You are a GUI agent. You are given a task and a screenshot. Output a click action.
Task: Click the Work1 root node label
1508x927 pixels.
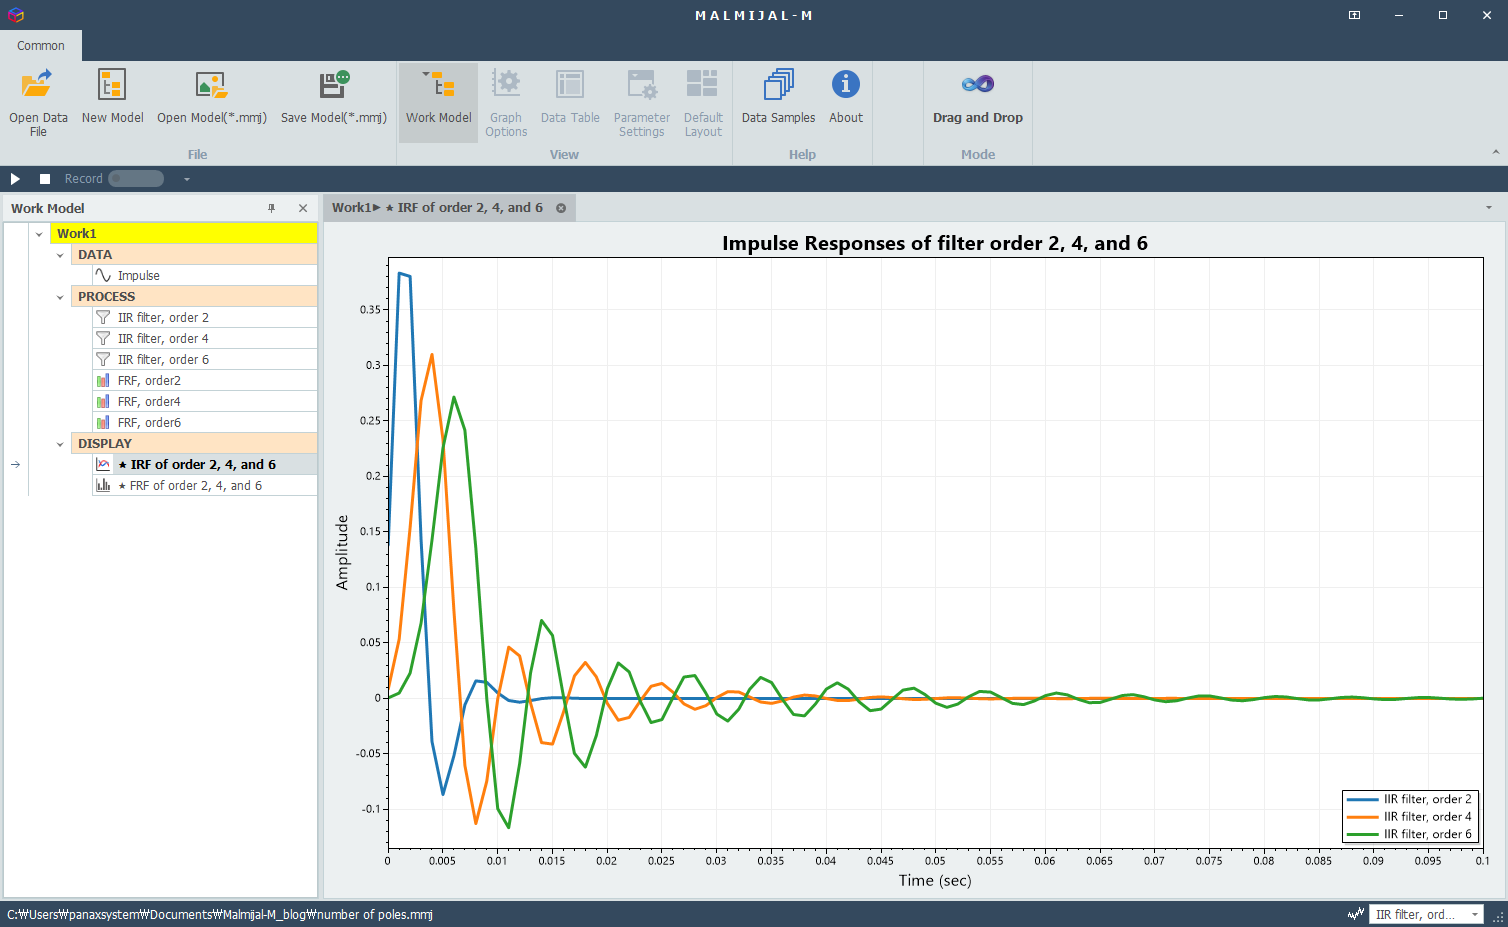77,234
